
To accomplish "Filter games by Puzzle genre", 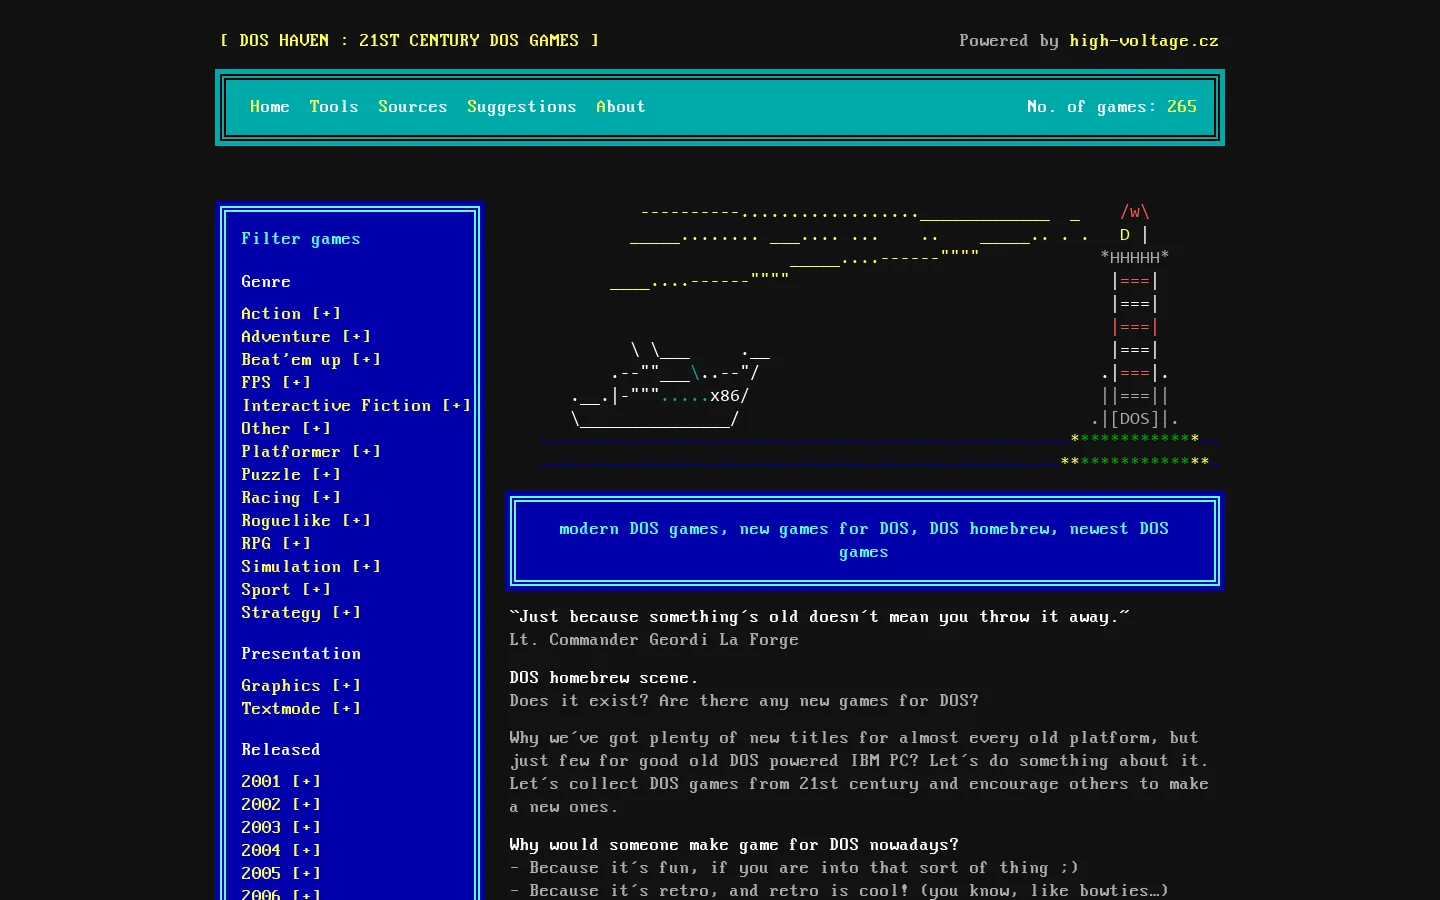I will (290, 475).
